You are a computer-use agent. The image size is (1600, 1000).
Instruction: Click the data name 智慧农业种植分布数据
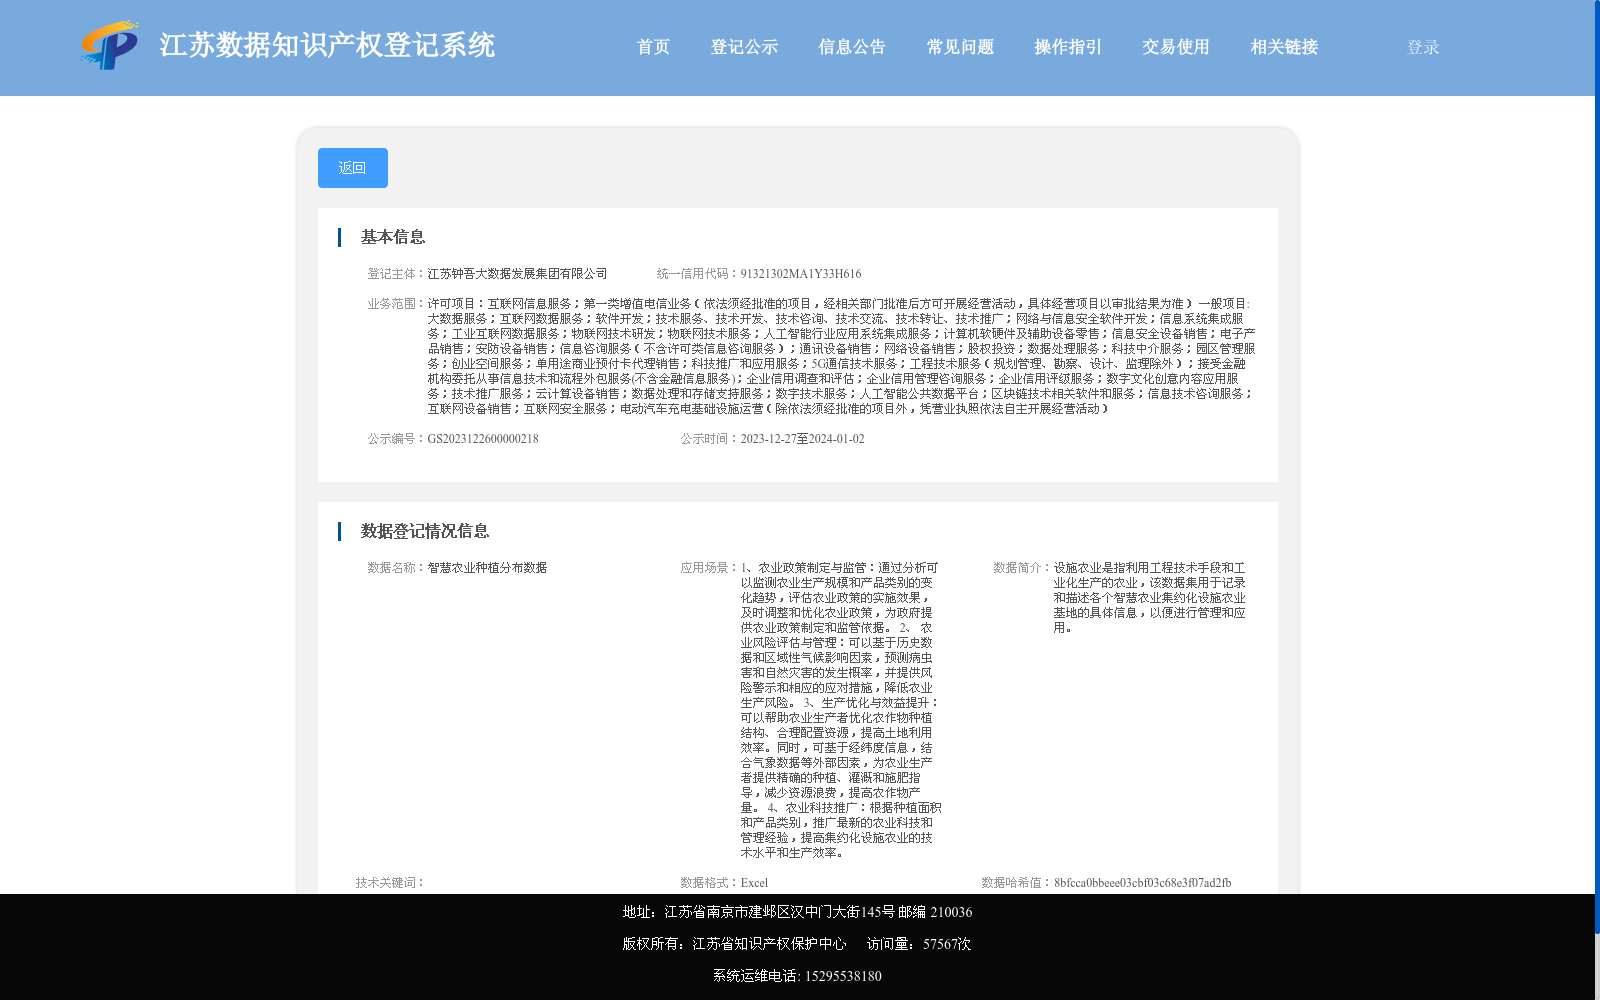487,568
